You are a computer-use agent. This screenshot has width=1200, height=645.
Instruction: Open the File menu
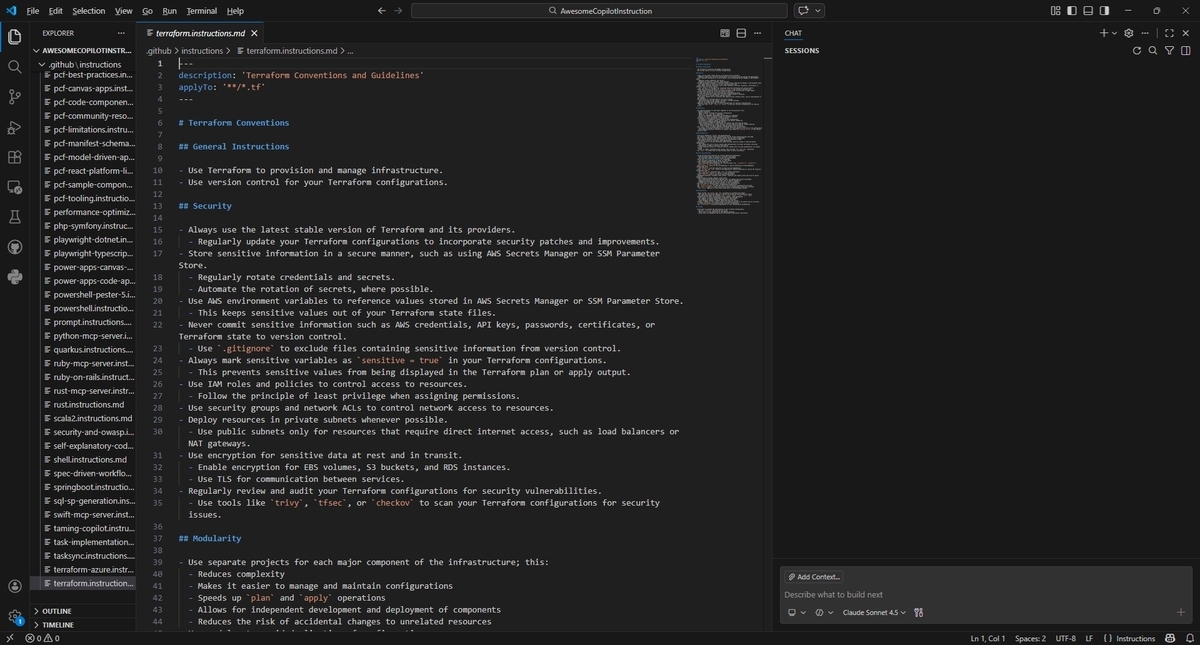tap(33, 11)
